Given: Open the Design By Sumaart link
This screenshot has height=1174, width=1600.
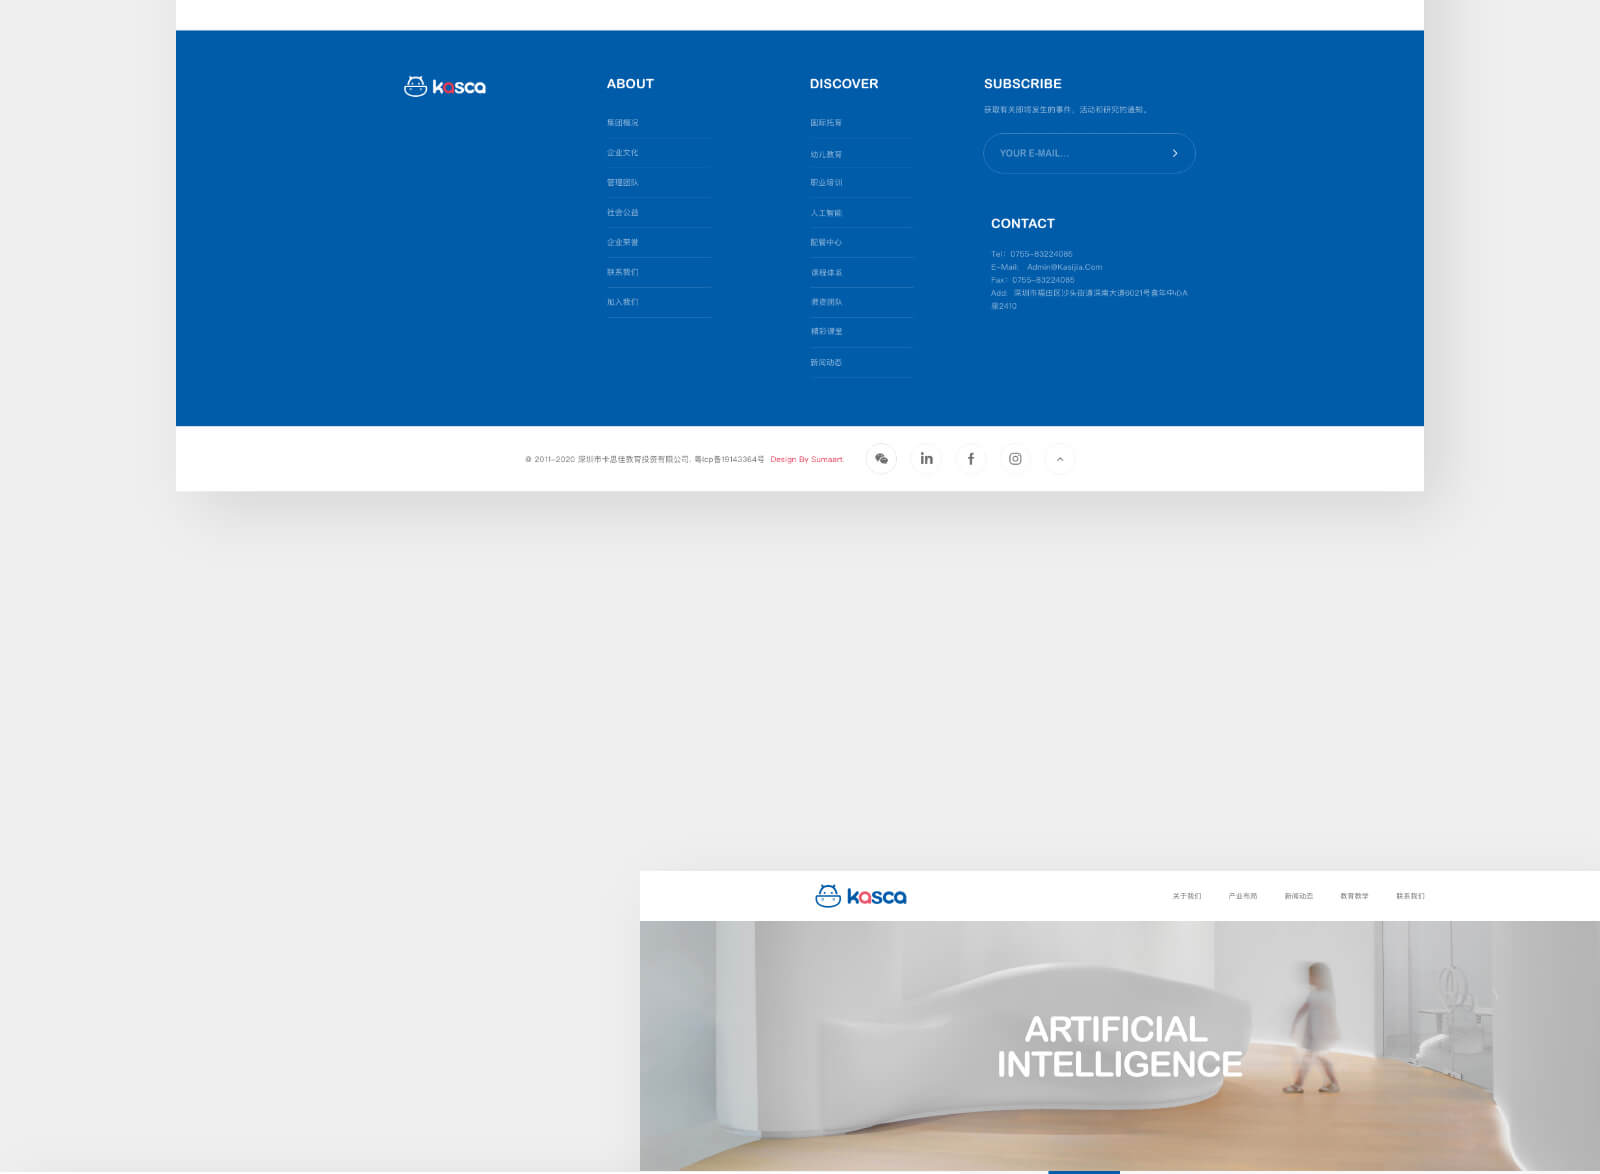Looking at the screenshot, I should pos(806,460).
